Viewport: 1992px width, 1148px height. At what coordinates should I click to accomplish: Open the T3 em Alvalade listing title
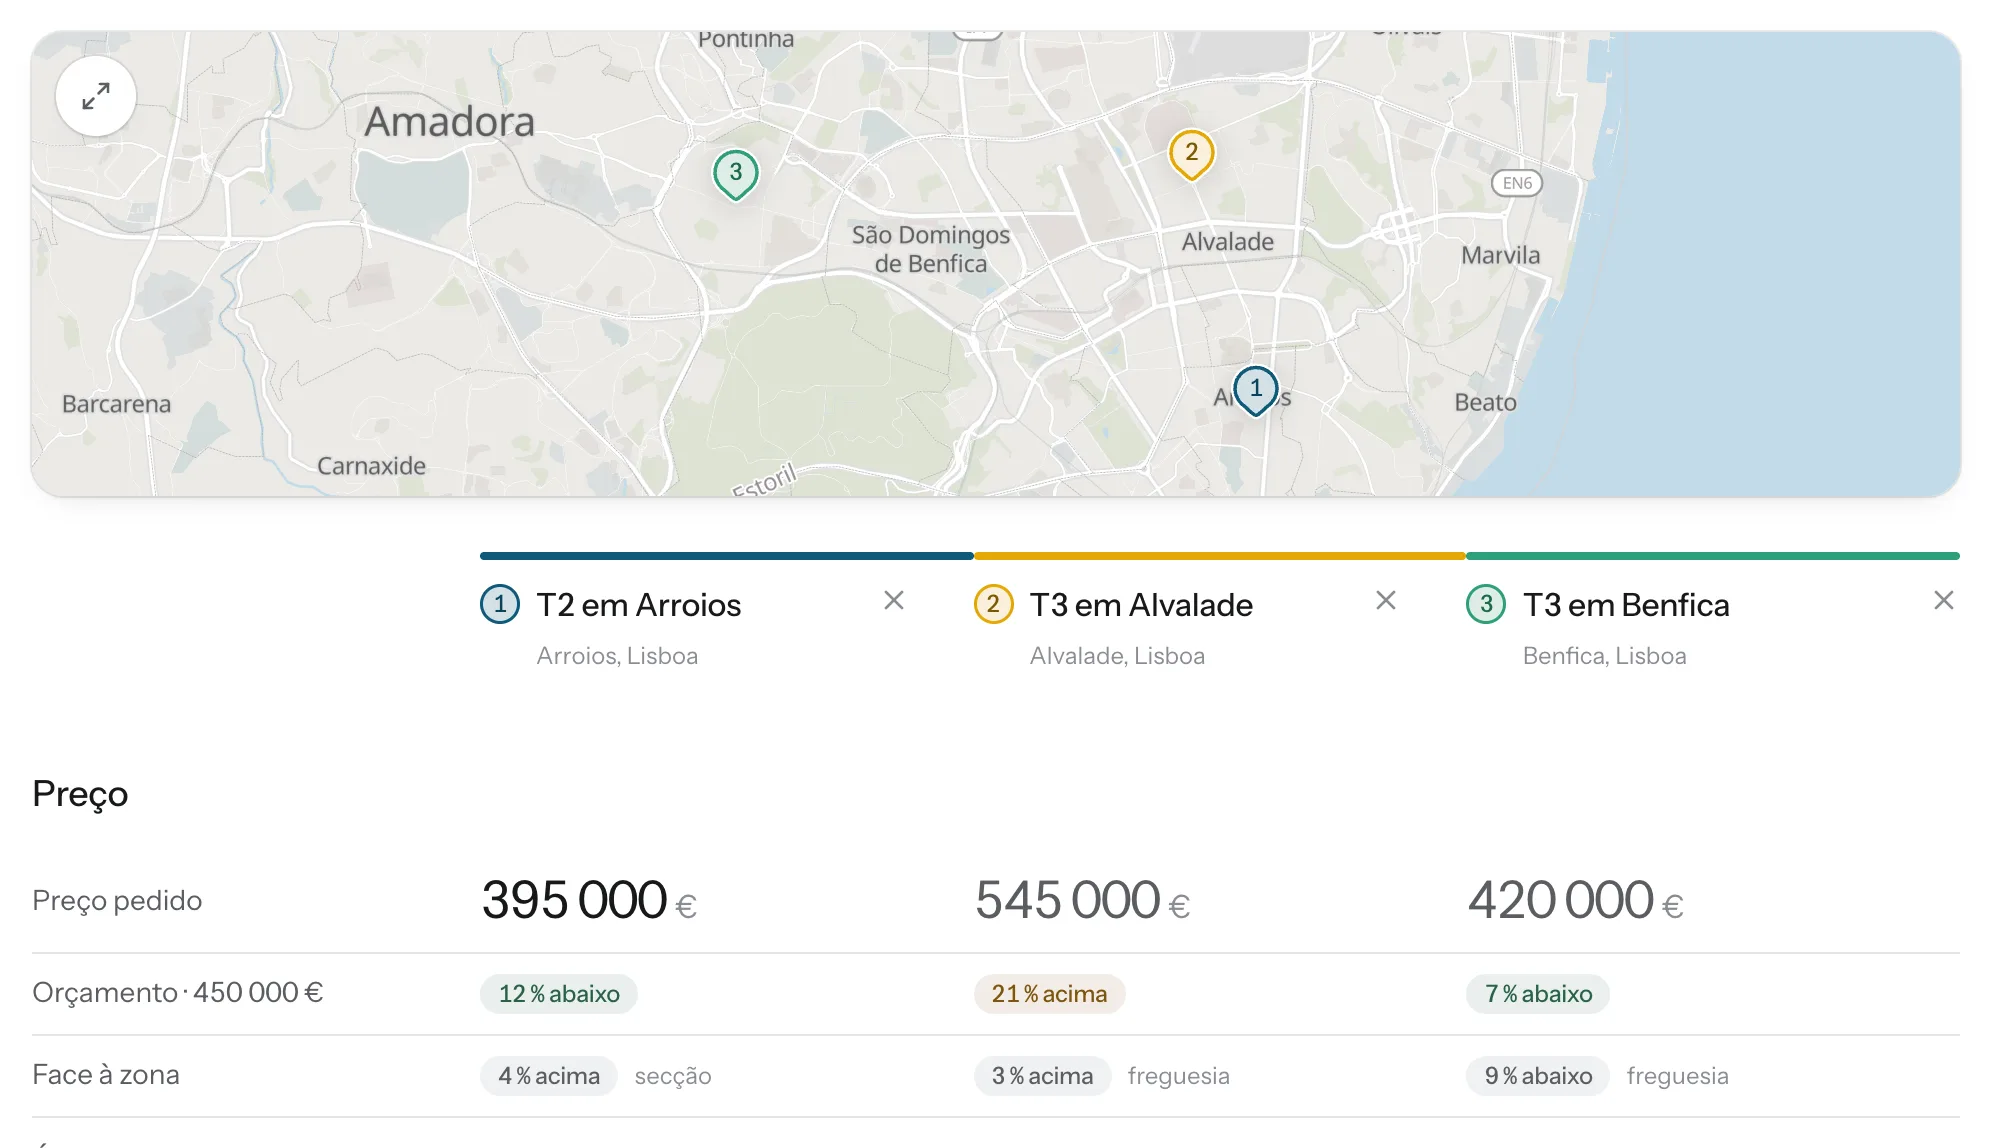click(1141, 605)
